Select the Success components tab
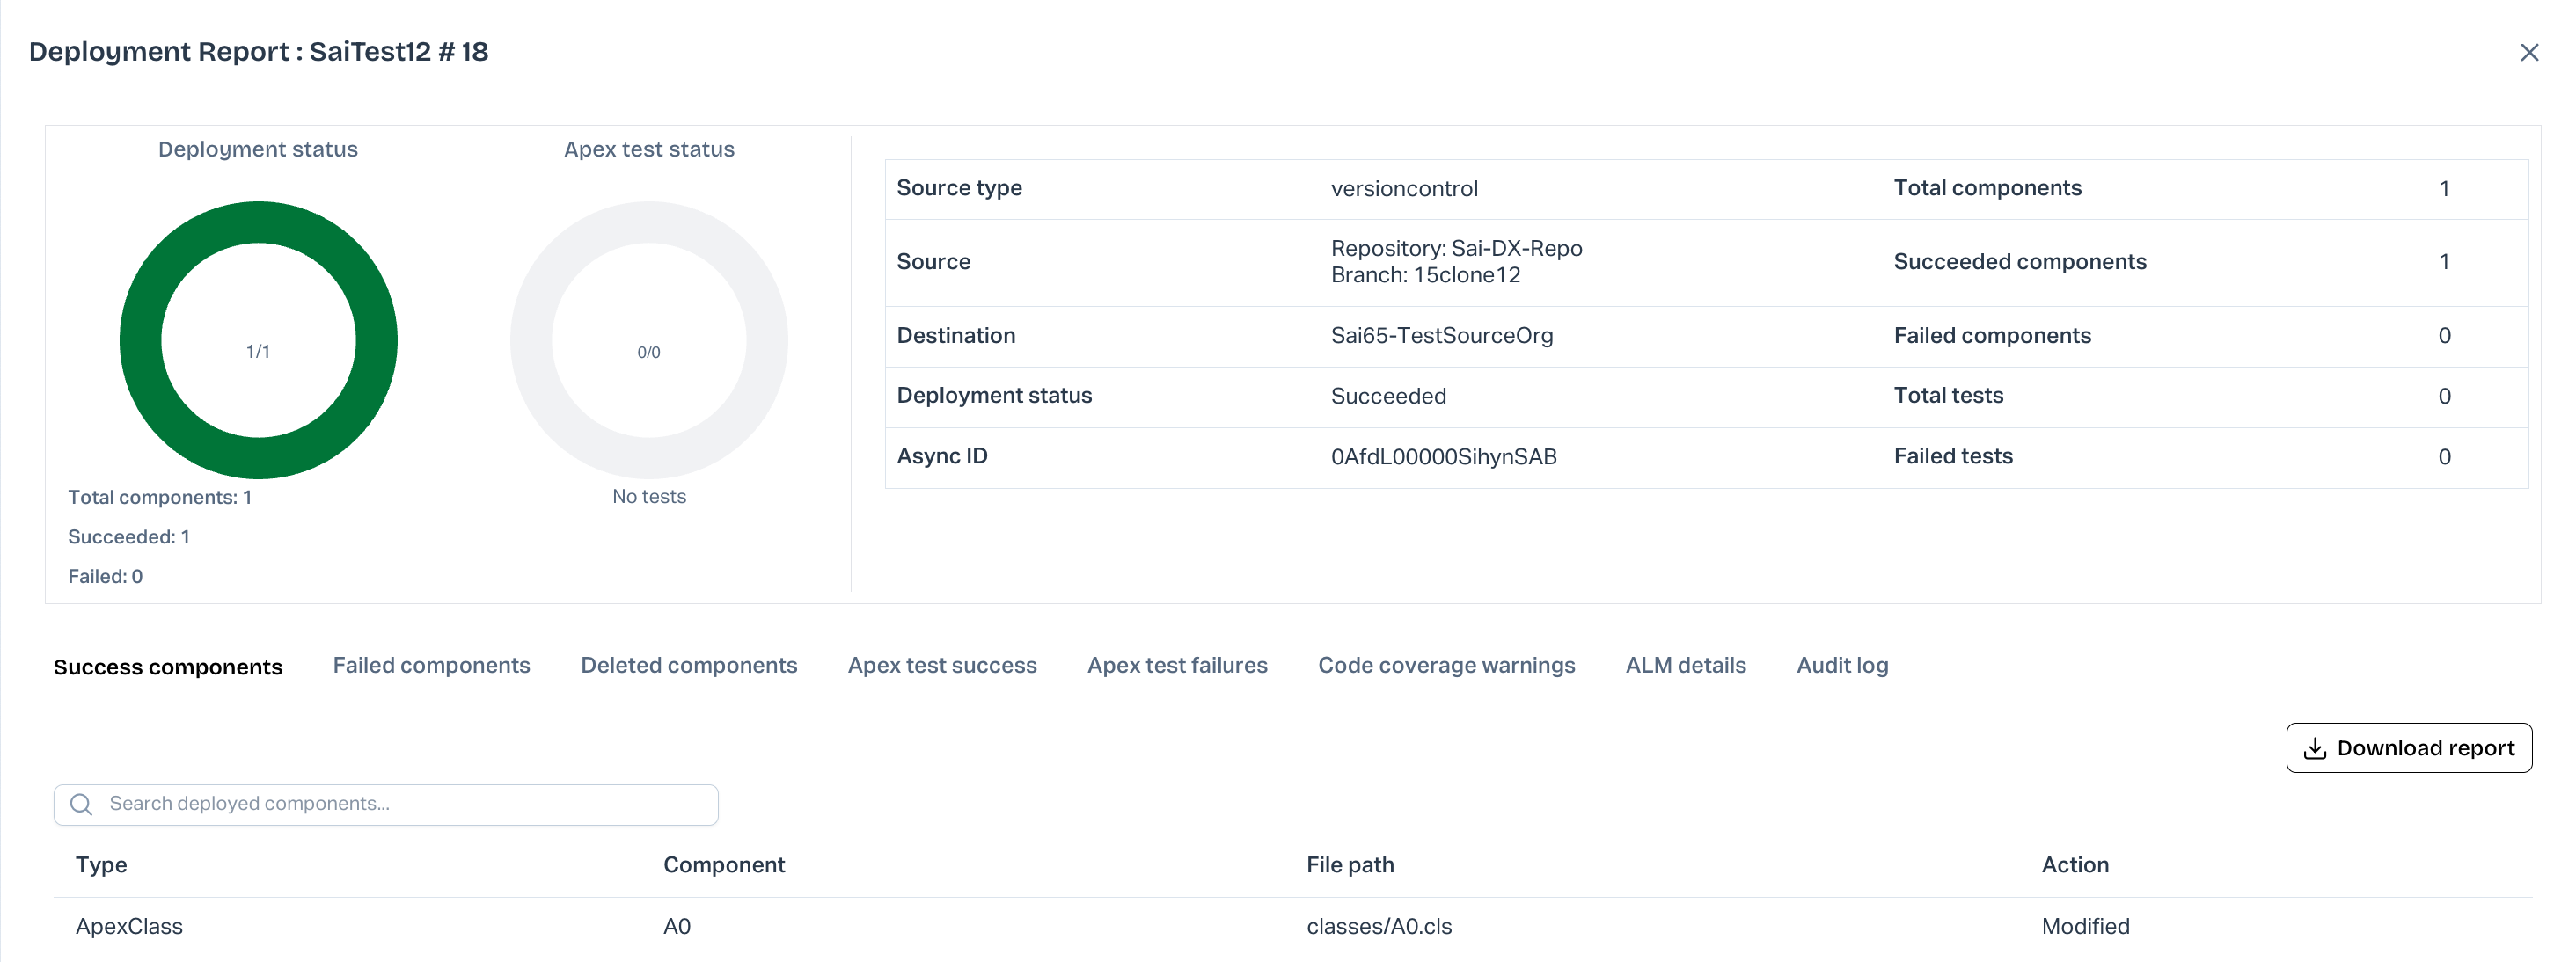Screen dimensions: 2576x962 [168, 667]
